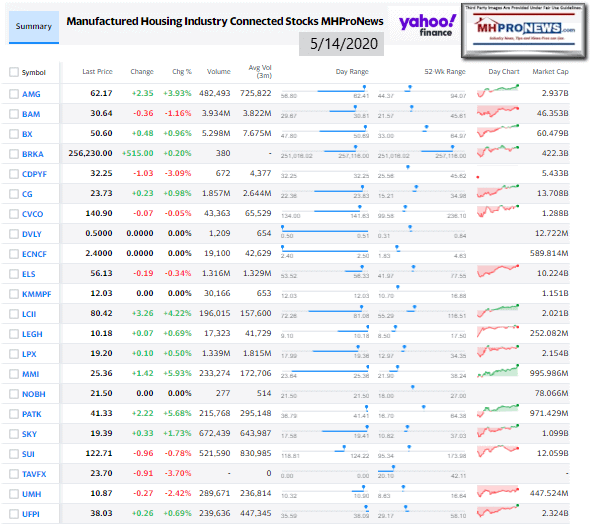Check the AMG row checkbox
Viewport: 590px width, 525px height.
(14, 94)
